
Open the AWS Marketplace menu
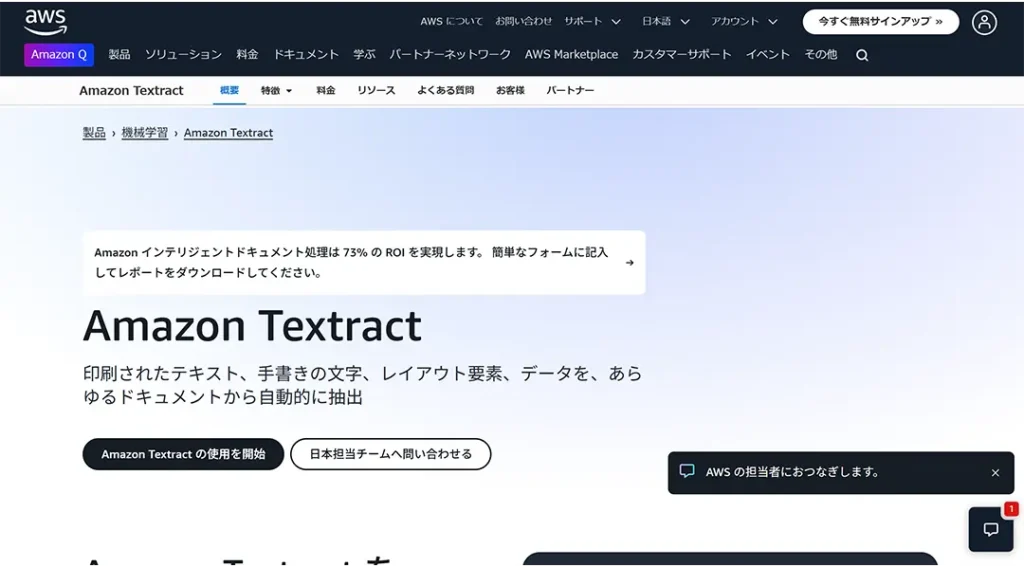tap(571, 55)
